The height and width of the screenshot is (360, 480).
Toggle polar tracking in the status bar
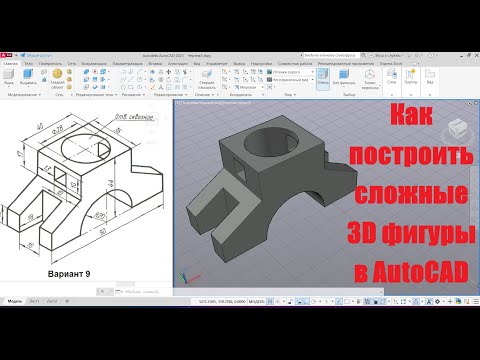tap(313, 301)
